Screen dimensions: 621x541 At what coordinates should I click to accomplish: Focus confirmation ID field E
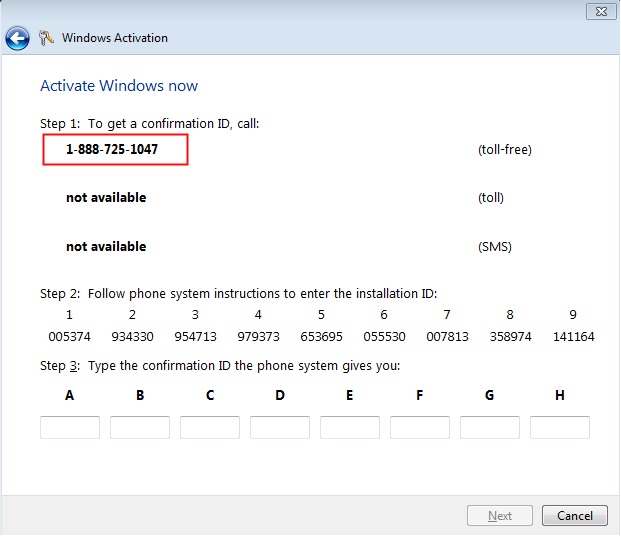click(350, 427)
